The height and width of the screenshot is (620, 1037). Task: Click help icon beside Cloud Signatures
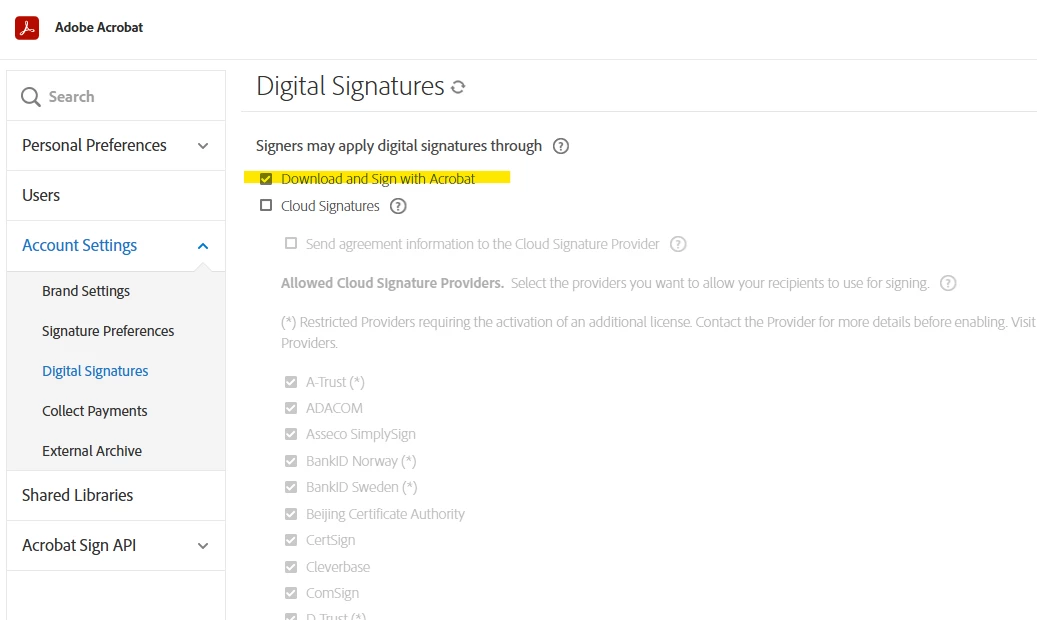tap(397, 206)
